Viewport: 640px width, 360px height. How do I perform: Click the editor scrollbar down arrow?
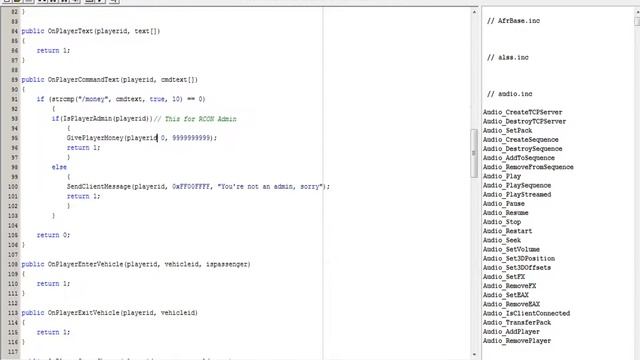(474, 354)
